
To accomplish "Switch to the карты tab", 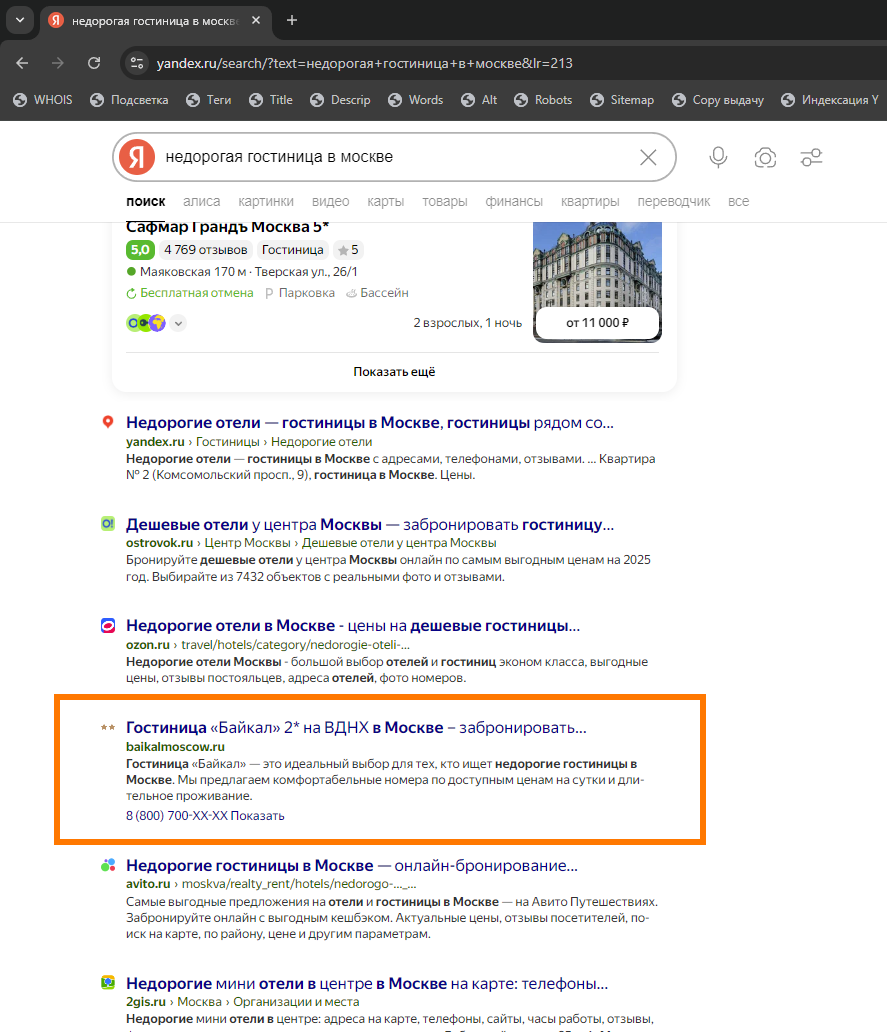I will coord(385,201).
